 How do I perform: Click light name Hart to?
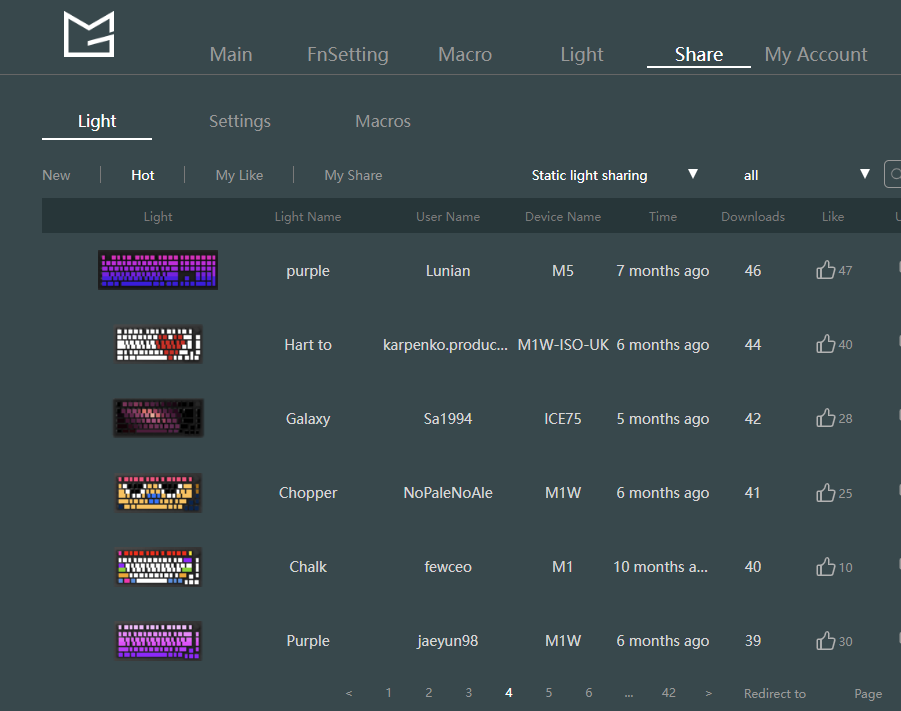(x=308, y=345)
